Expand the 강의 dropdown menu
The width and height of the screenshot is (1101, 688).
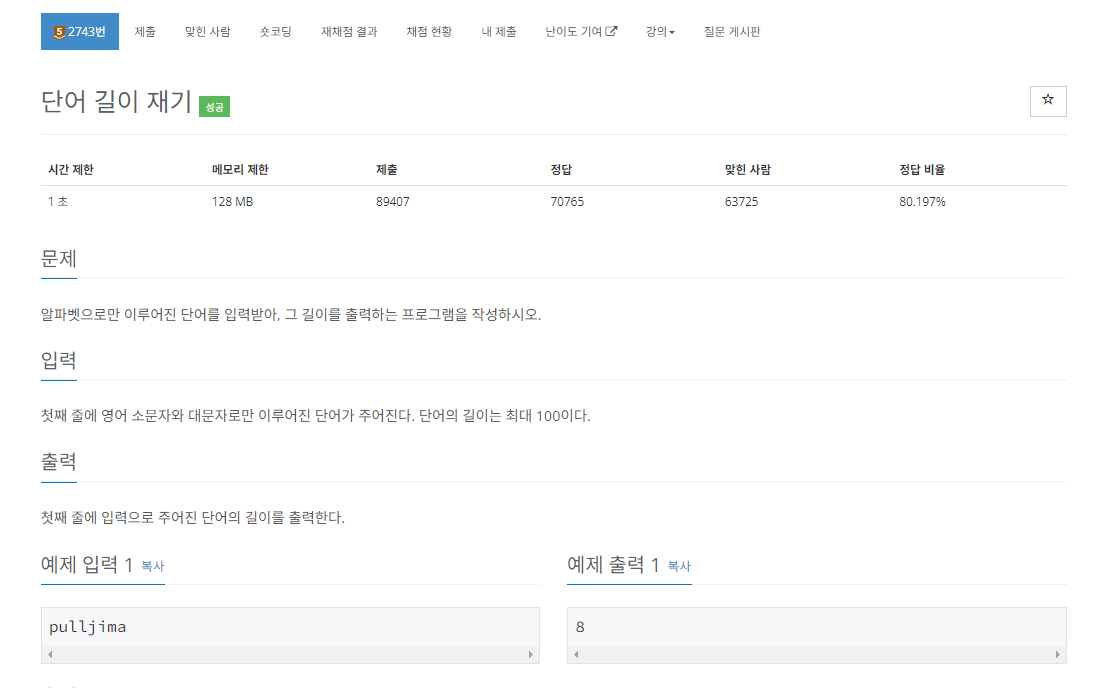coord(660,32)
